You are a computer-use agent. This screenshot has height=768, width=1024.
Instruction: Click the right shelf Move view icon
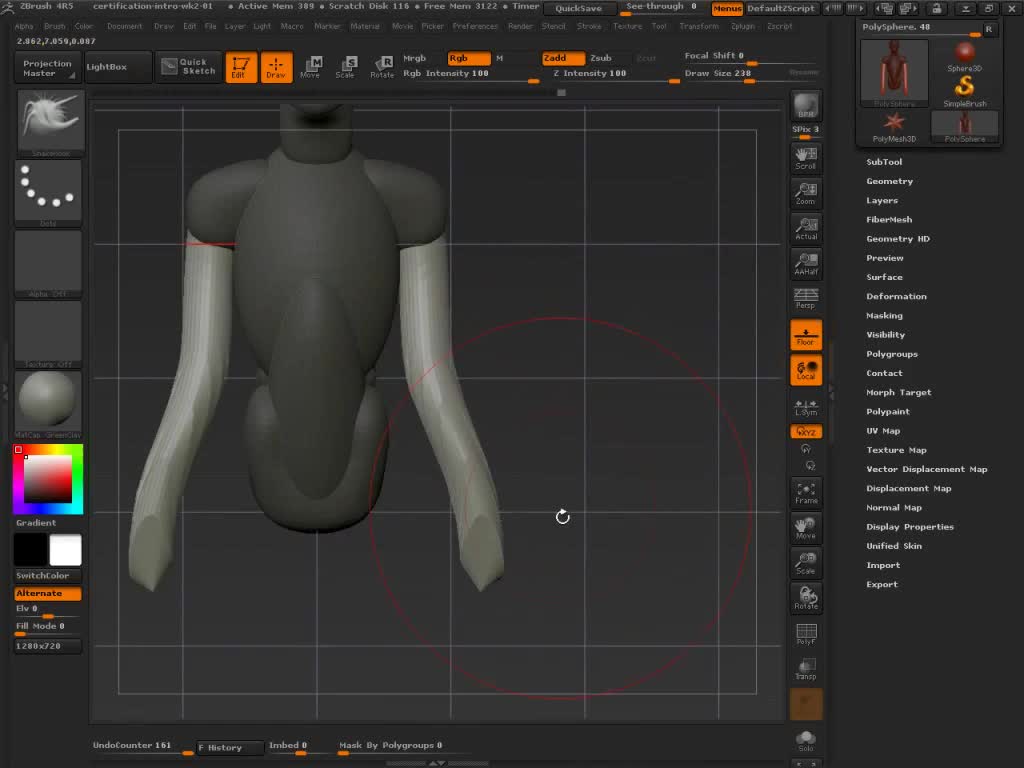806,529
